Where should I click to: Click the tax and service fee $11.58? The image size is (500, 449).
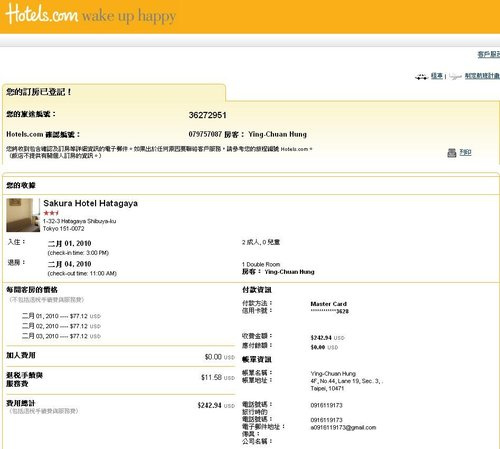[218, 377]
